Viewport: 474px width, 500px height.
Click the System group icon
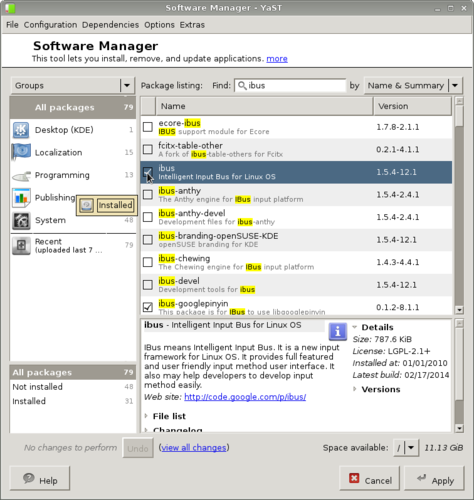click(21, 220)
